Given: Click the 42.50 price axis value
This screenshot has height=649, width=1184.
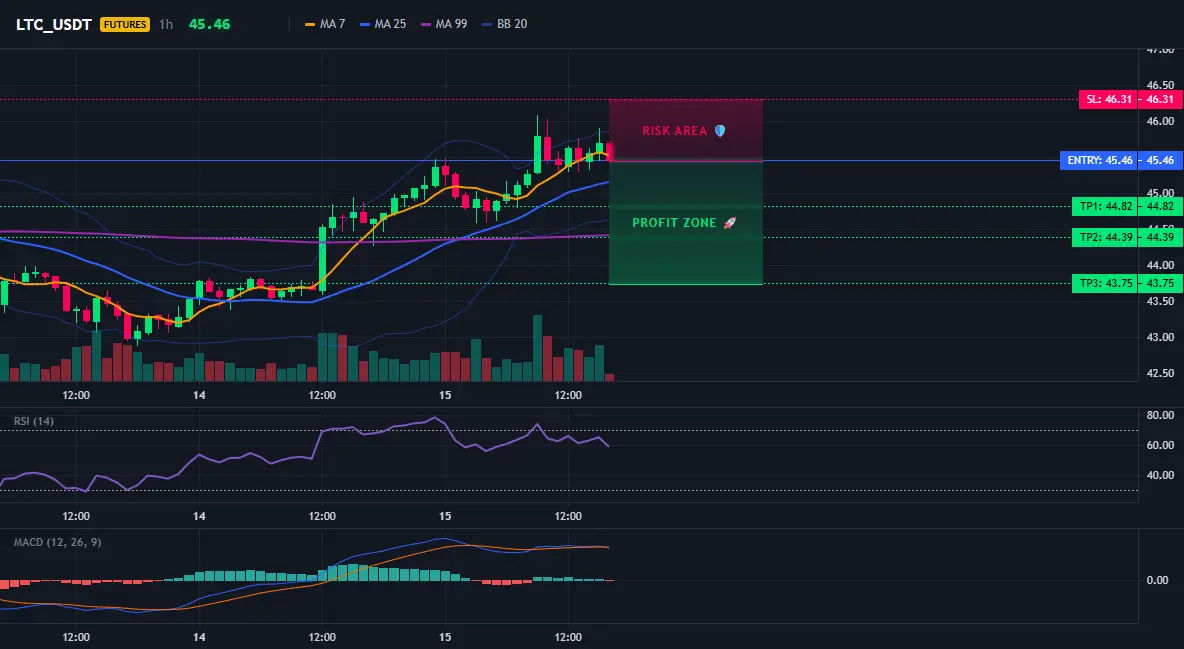Looking at the screenshot, I should (x=1160, y=373).
